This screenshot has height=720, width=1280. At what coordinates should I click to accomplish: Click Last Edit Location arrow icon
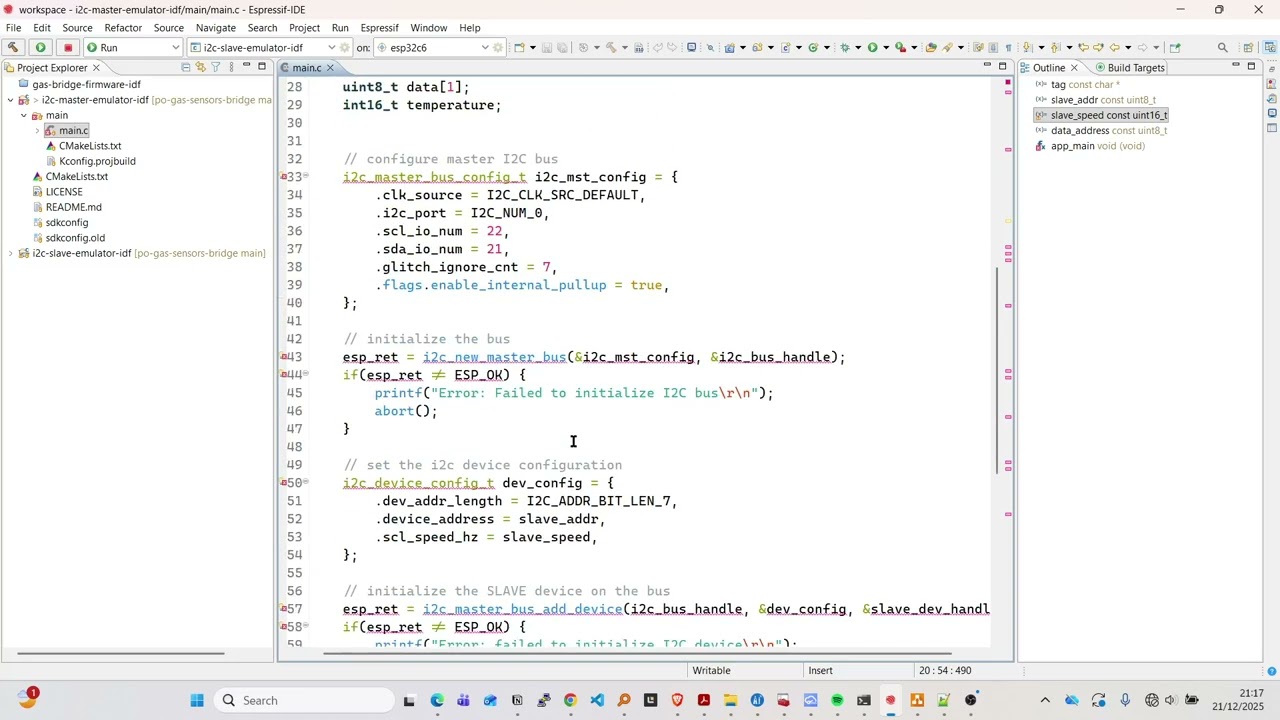click(x=1083, y=47)
